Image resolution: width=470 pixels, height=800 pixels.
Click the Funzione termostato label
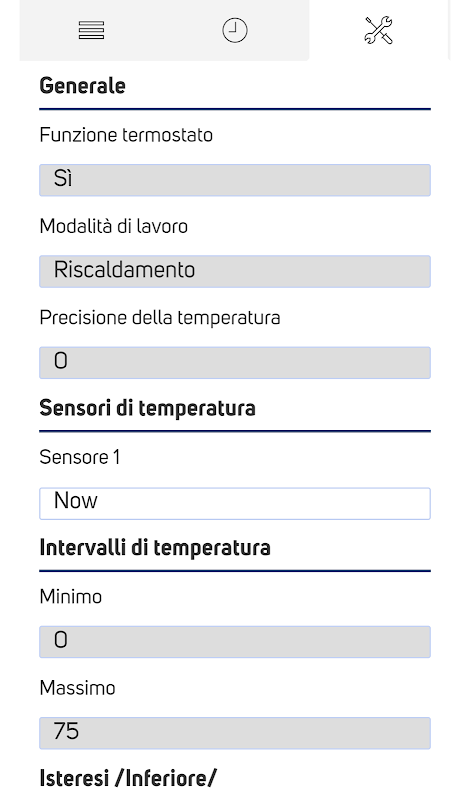point(126,135)
